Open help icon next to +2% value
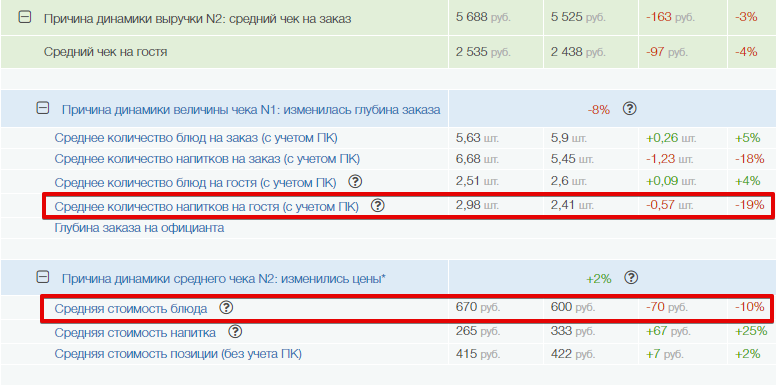Viewport: 780px width, 385px height. click(x=631, y=278)
